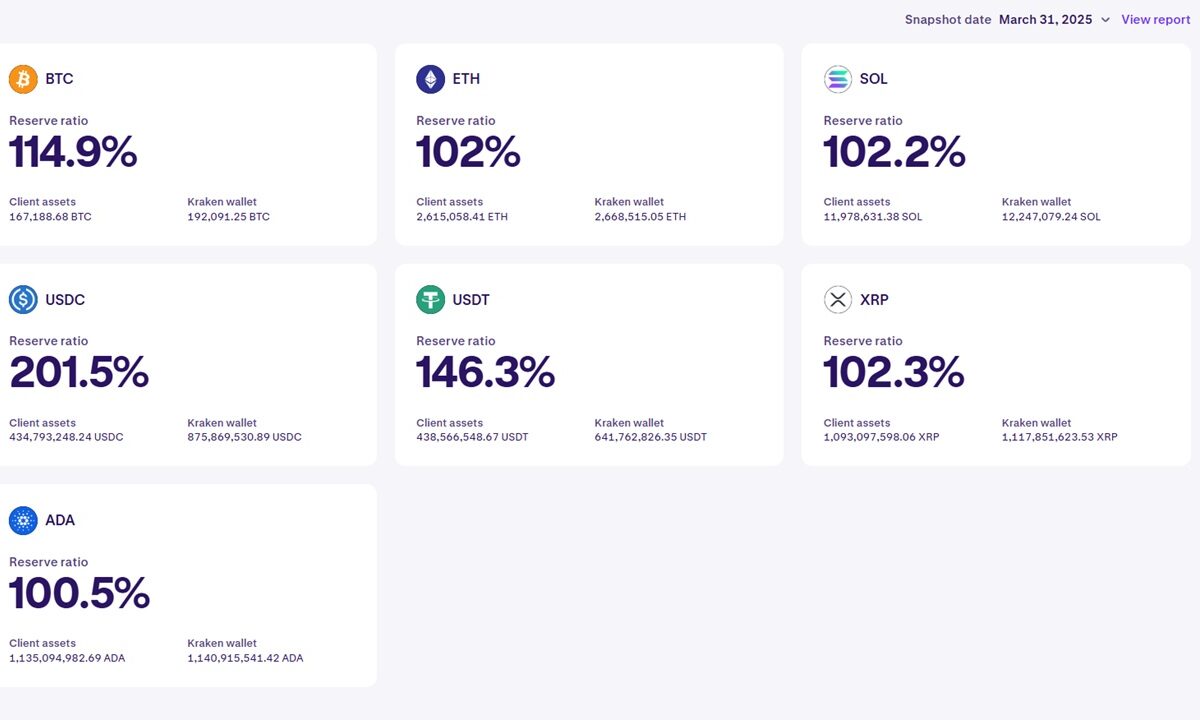1200x720 pixels.
Task: Click the ADA card title
Action: [60, 520]
